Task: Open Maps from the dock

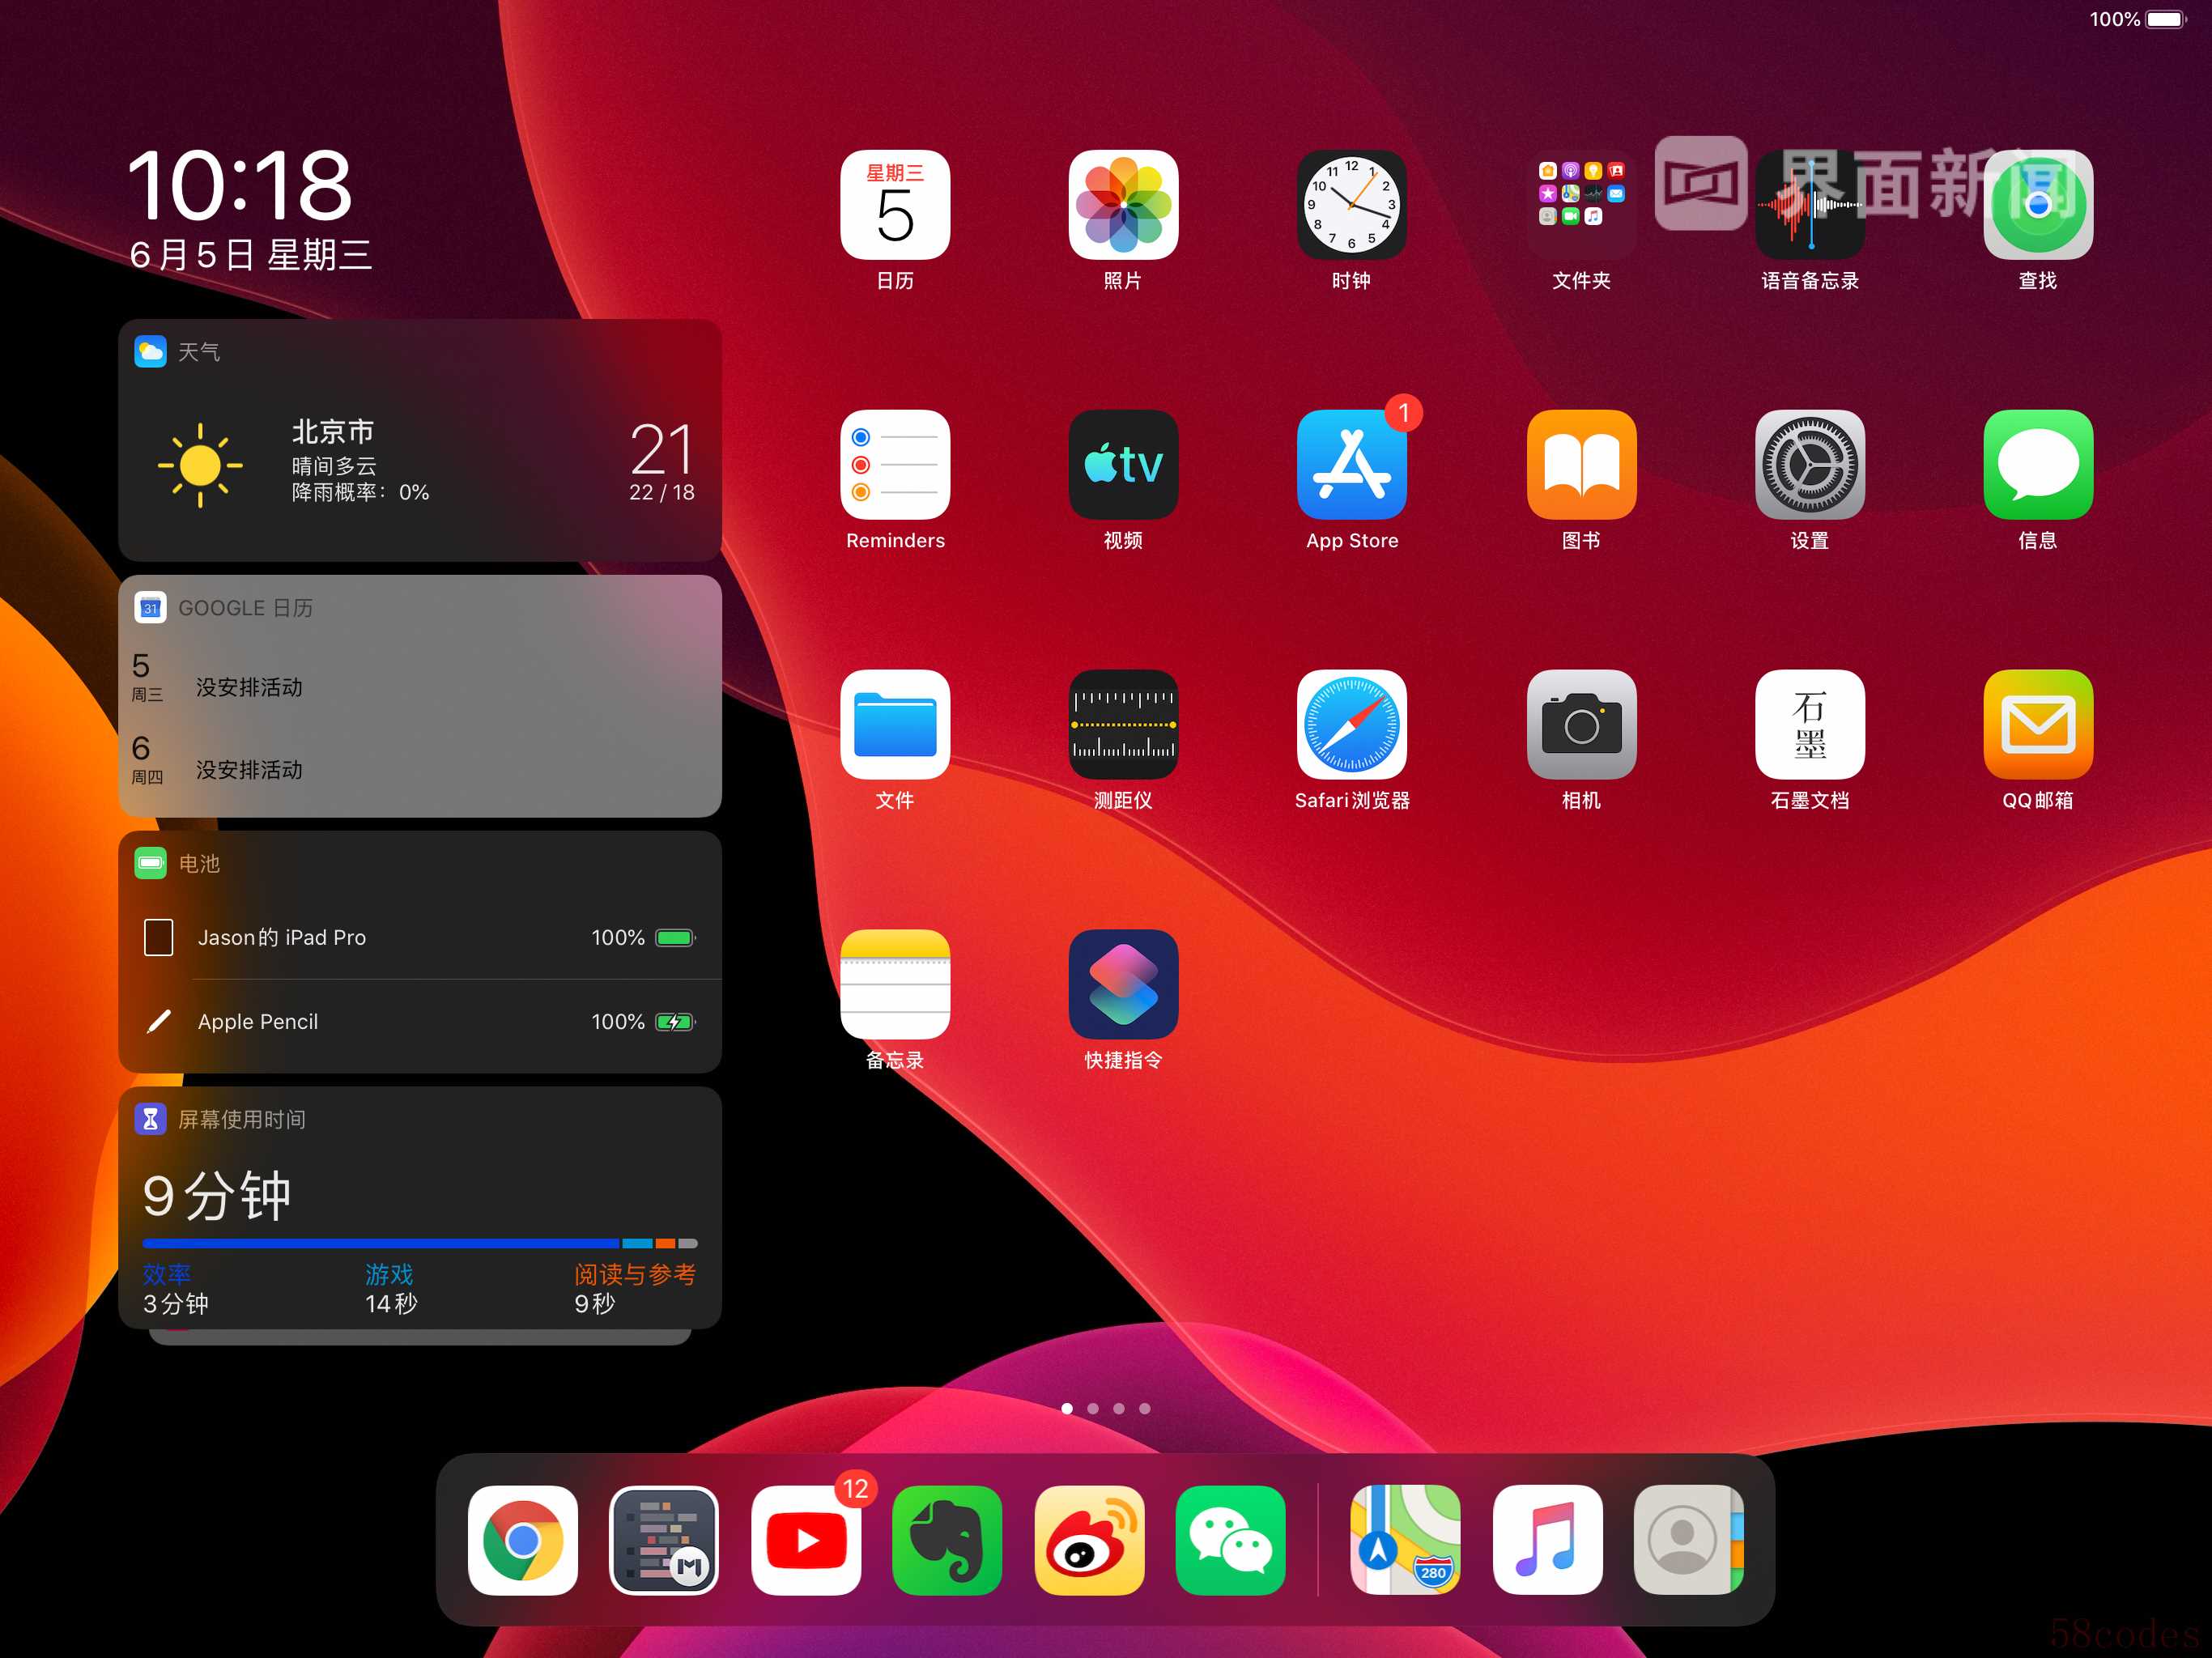Action: pyautogui.click(x=1405, y=1540)
